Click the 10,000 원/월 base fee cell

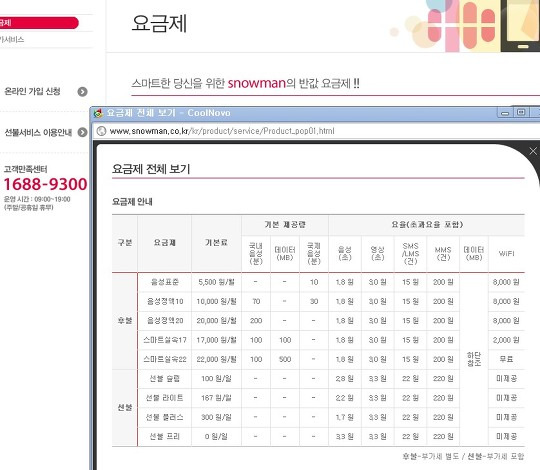coord(216,301)
